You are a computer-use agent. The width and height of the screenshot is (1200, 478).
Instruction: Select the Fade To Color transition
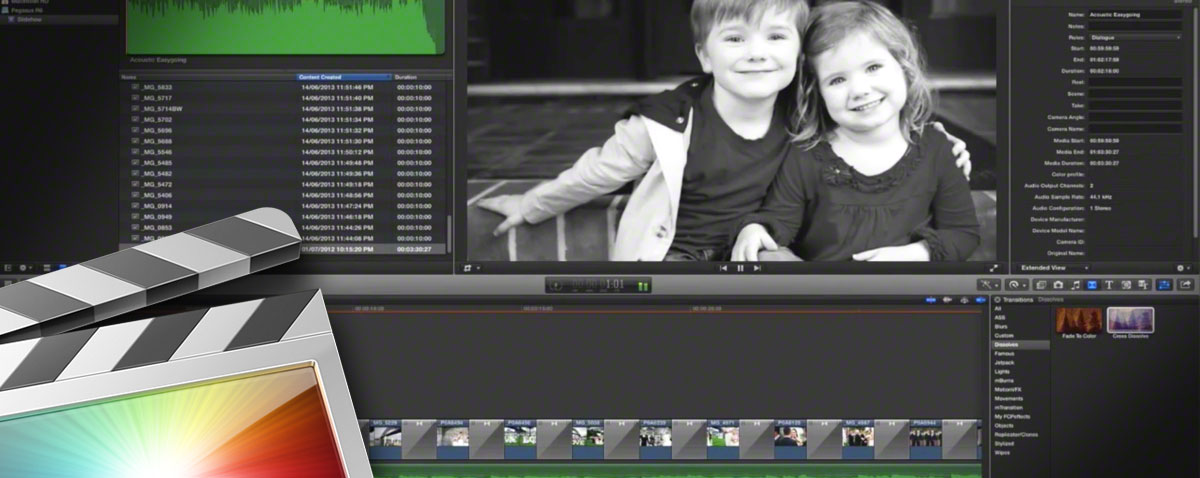[x=1078, y=322]
